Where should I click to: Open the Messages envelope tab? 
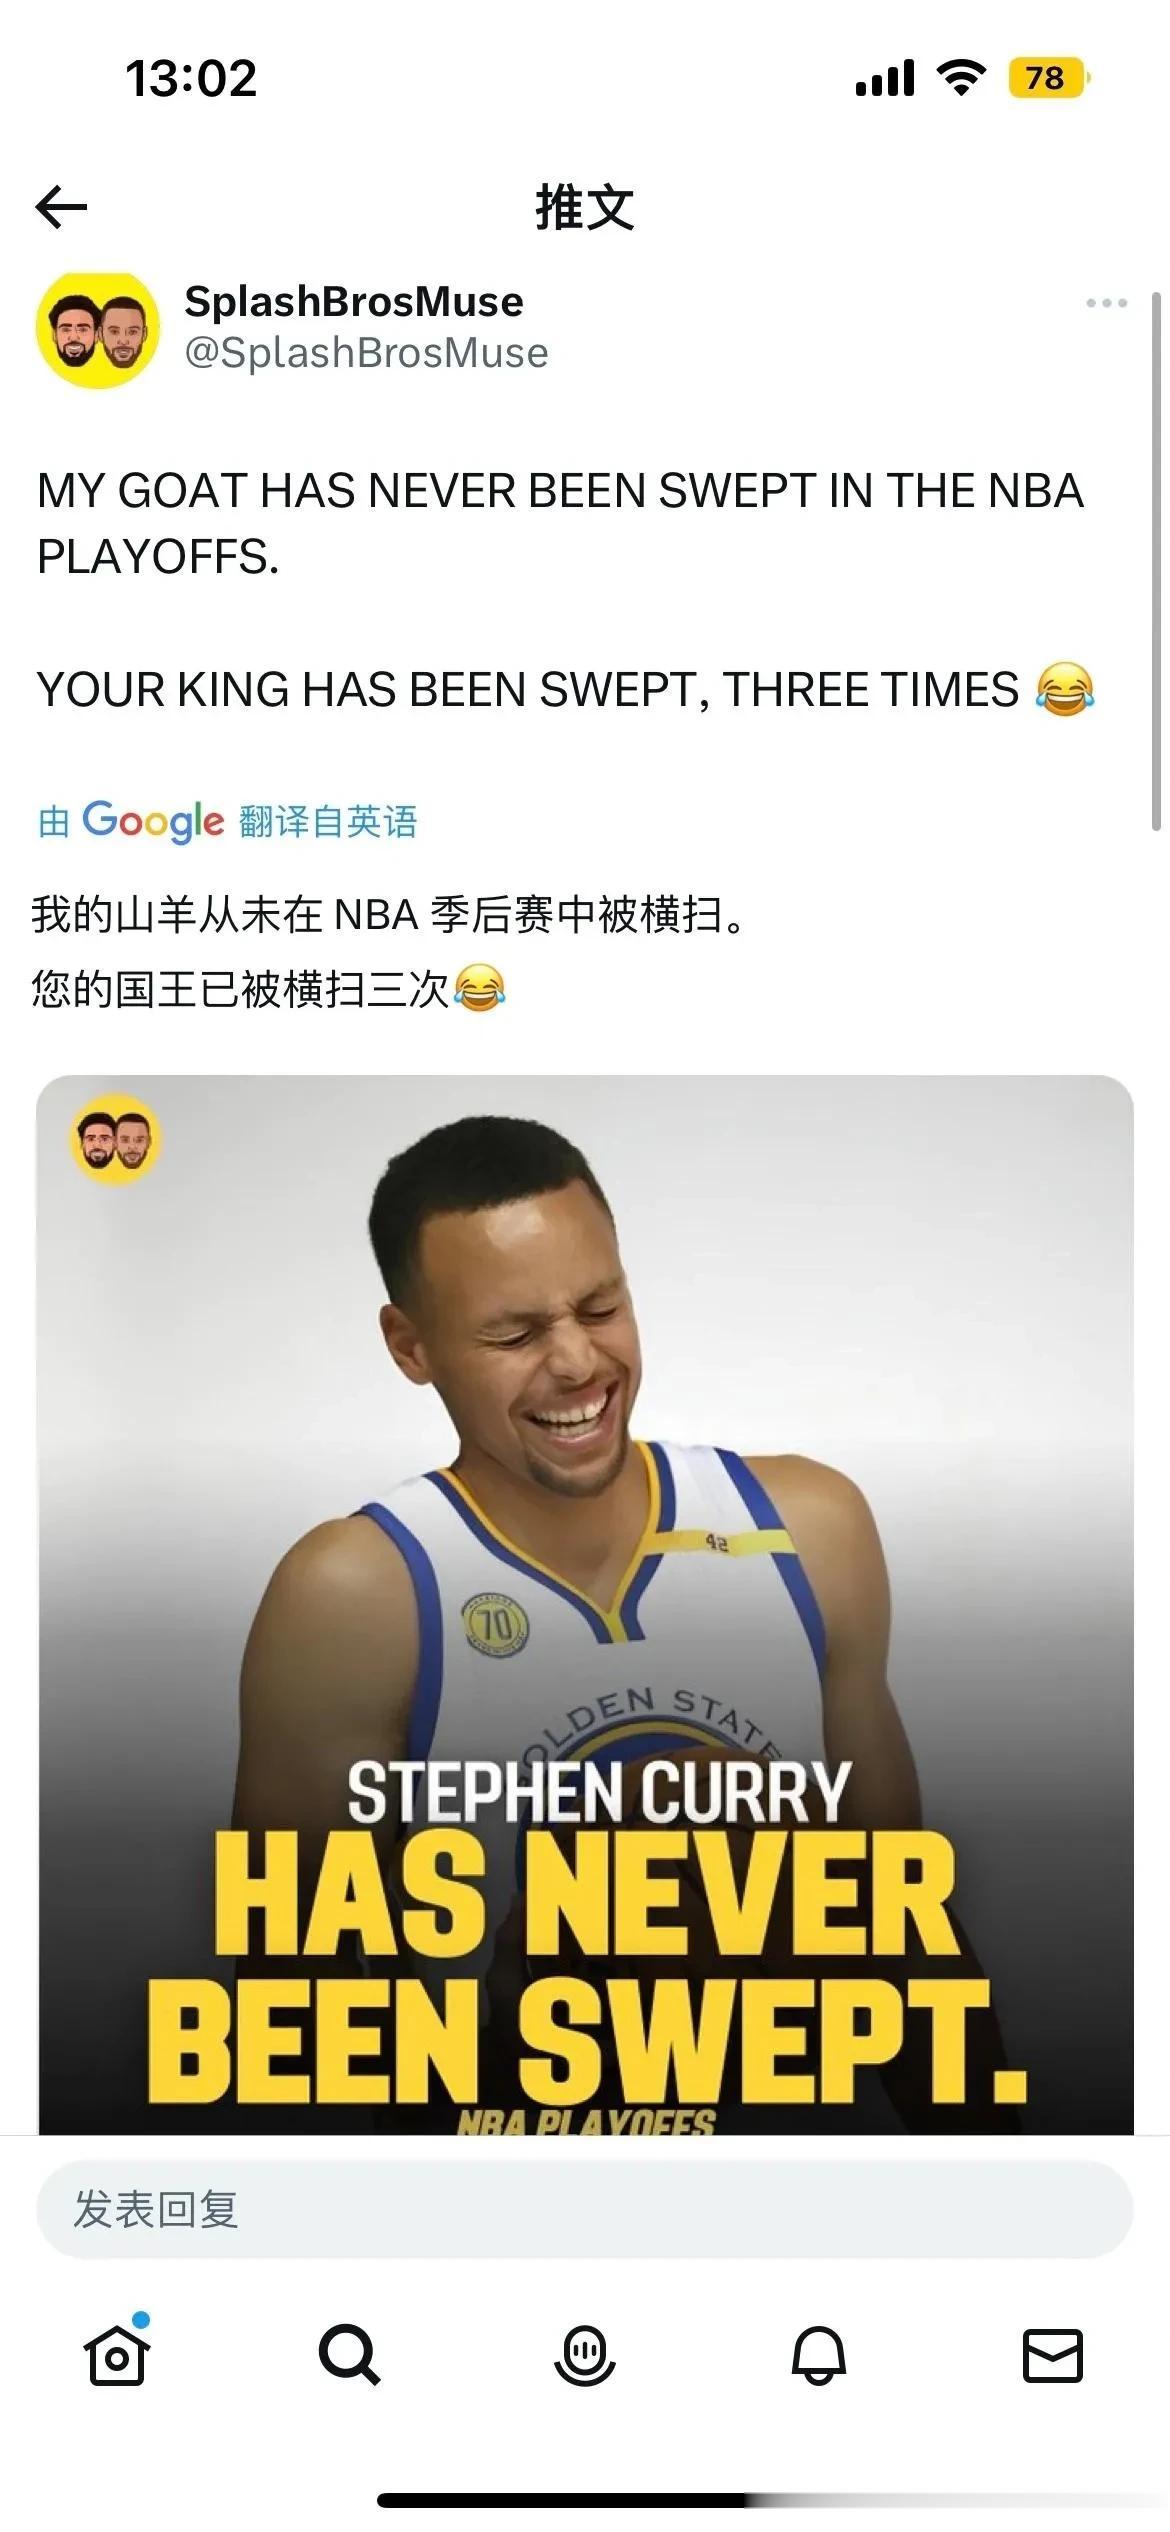pos(1053,2354)
